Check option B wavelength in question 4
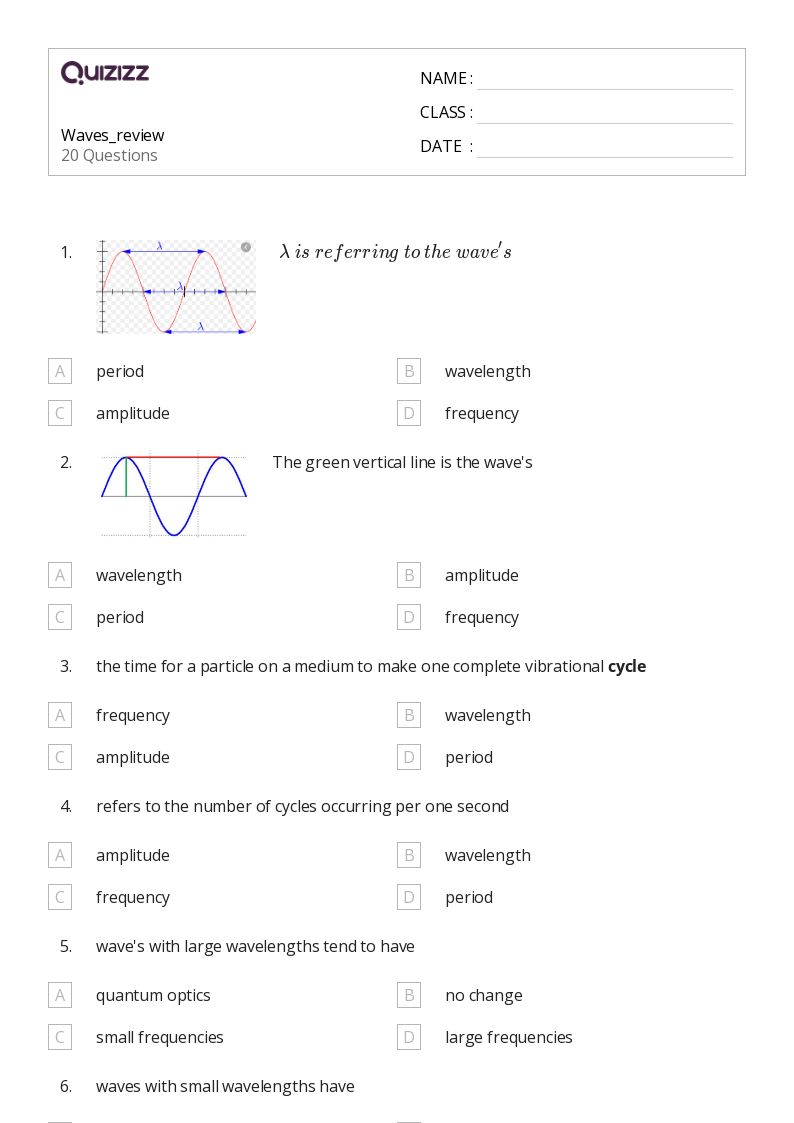 tap(409, 855)
